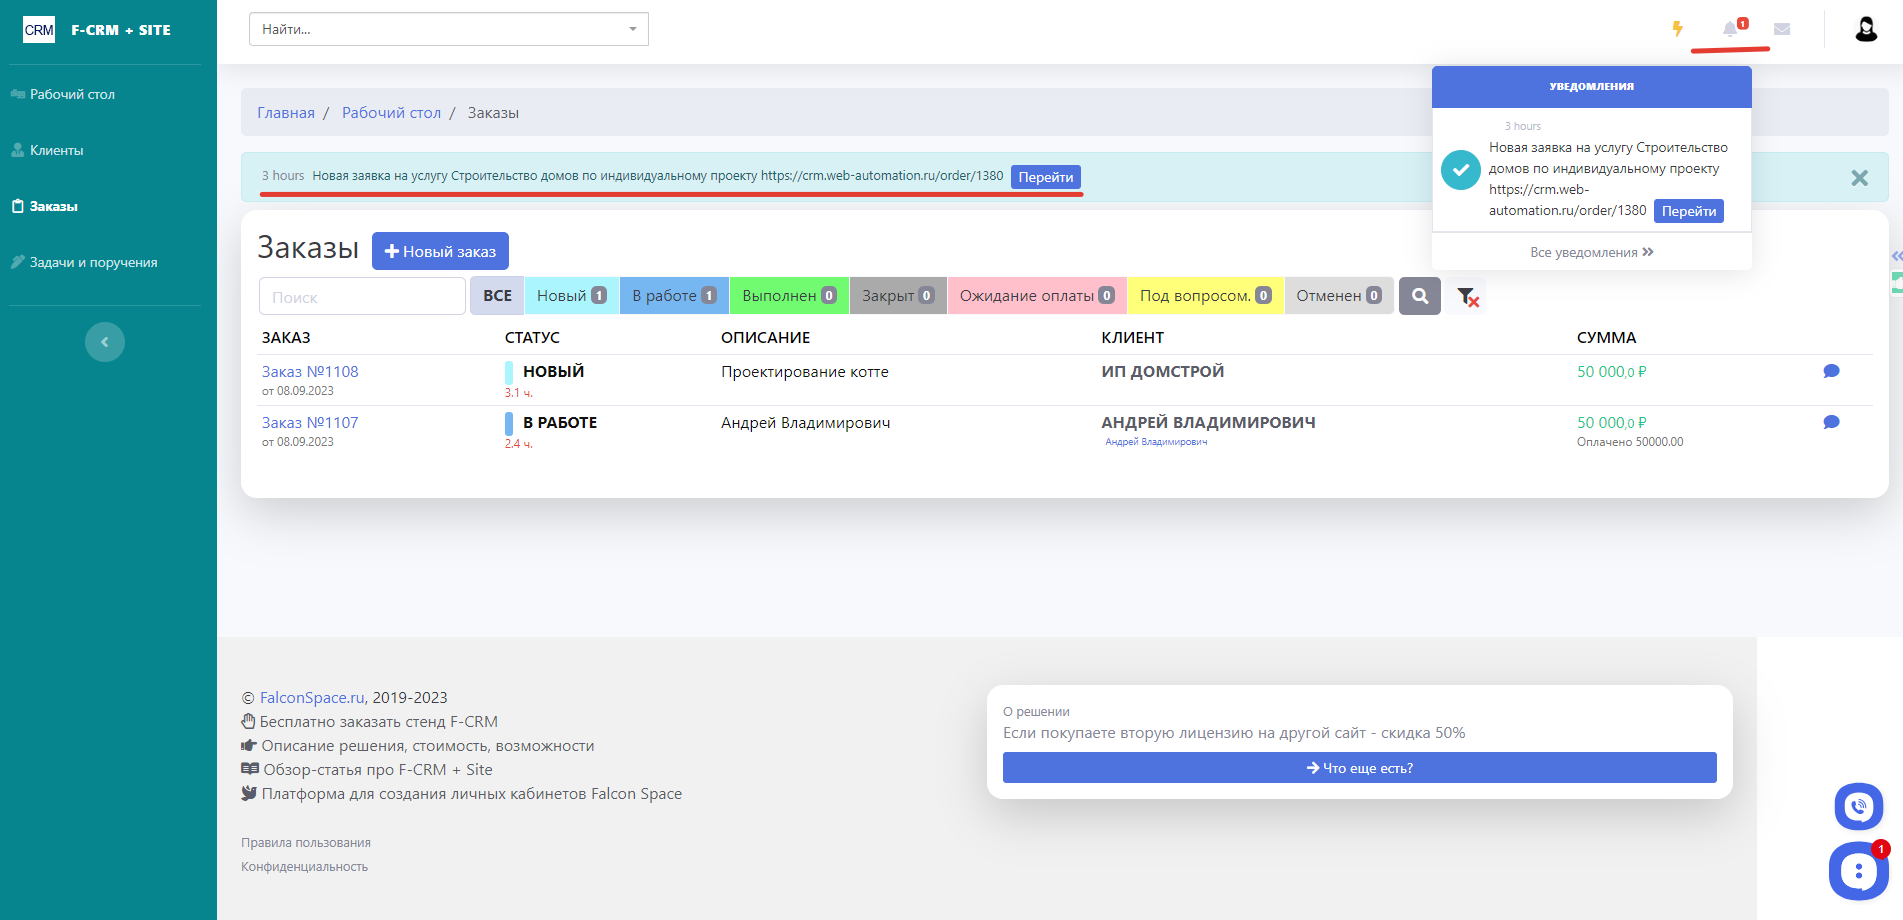Filter orders by В работе status
The width and height of the screenshot is (1903, 920).
[x=674, y=296]
